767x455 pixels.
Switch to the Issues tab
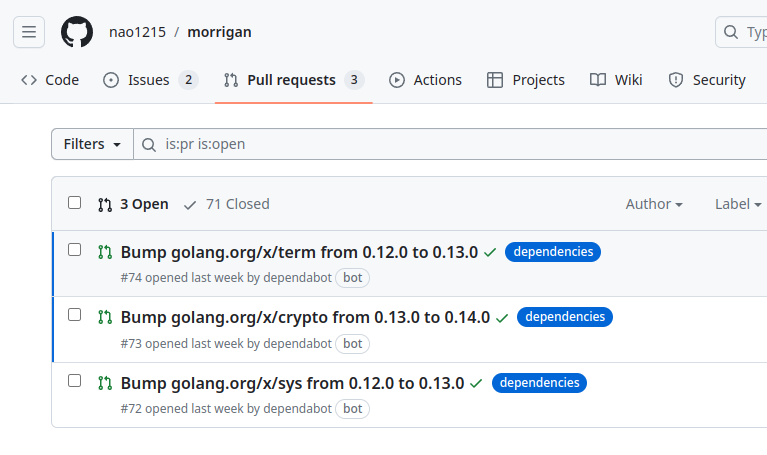(x=150, y=80)
